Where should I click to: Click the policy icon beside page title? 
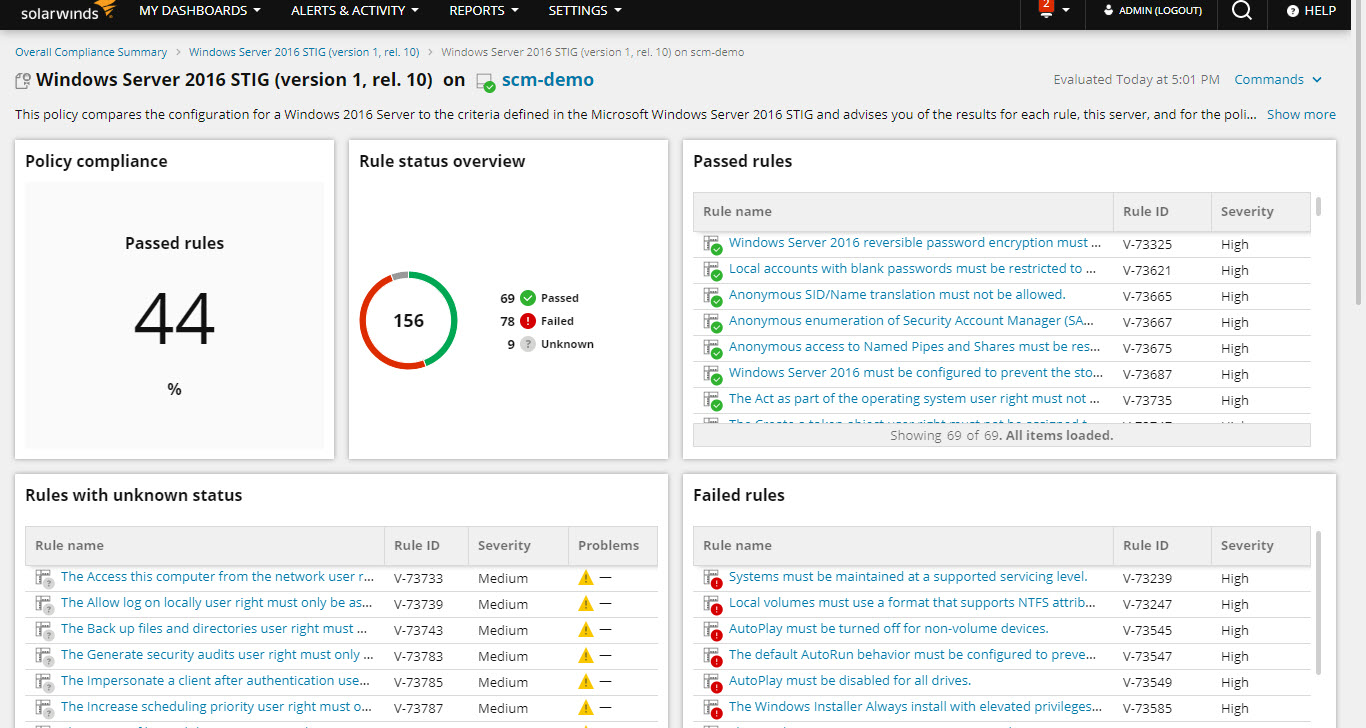coord(23,81)
